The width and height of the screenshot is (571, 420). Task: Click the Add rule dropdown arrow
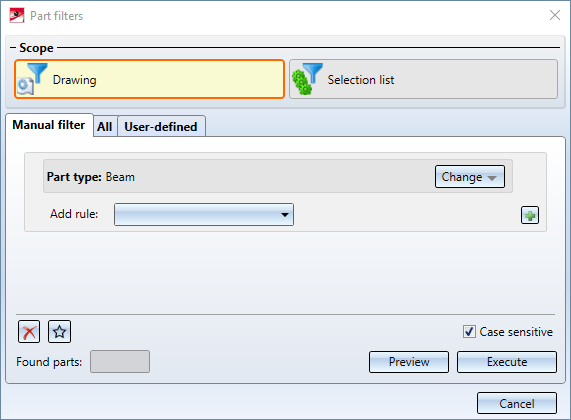(x=285, y=215)
